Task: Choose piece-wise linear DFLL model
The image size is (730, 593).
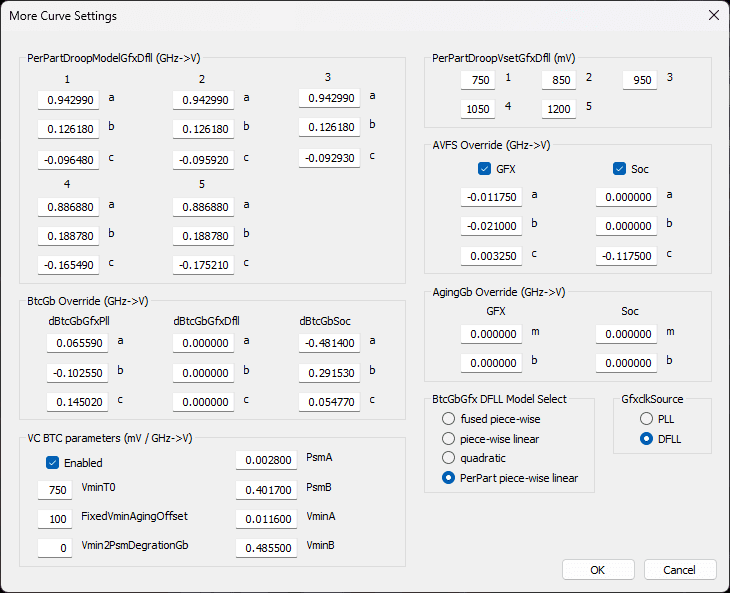Action: (x=449, y=438)
